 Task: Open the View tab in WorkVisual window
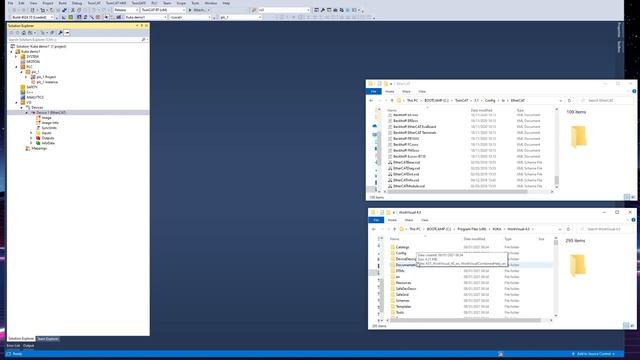425,220
